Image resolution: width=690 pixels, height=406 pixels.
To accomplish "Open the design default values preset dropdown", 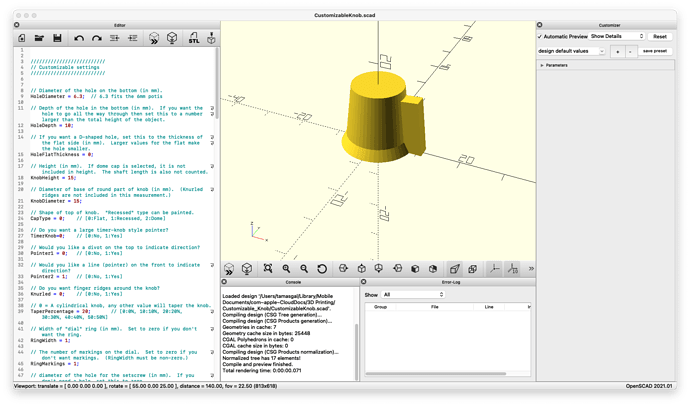I will (571, 51).
